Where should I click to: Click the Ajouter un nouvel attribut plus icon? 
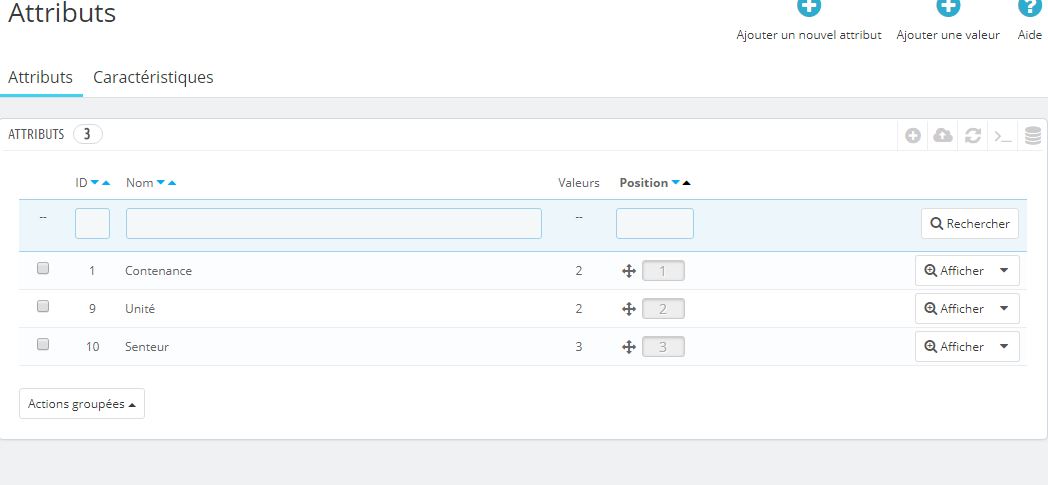click(809, 7)
